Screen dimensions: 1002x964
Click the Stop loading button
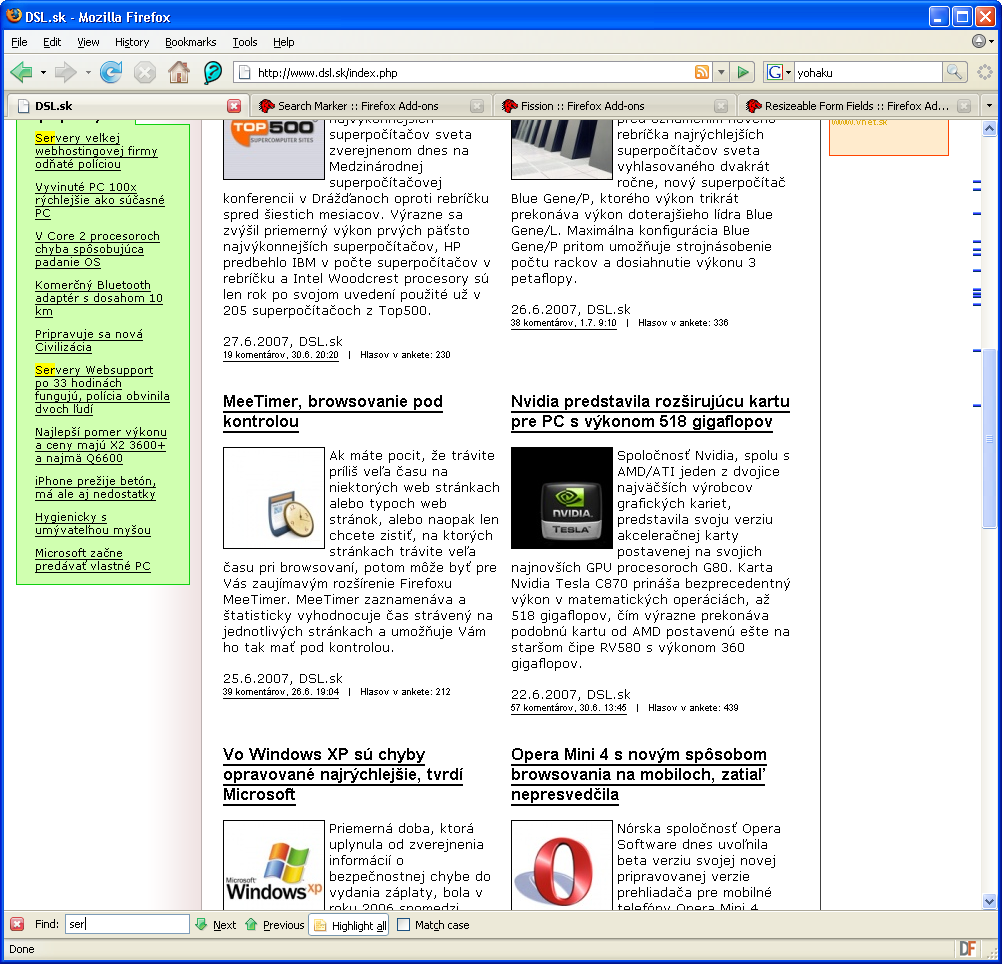(145, 72)
